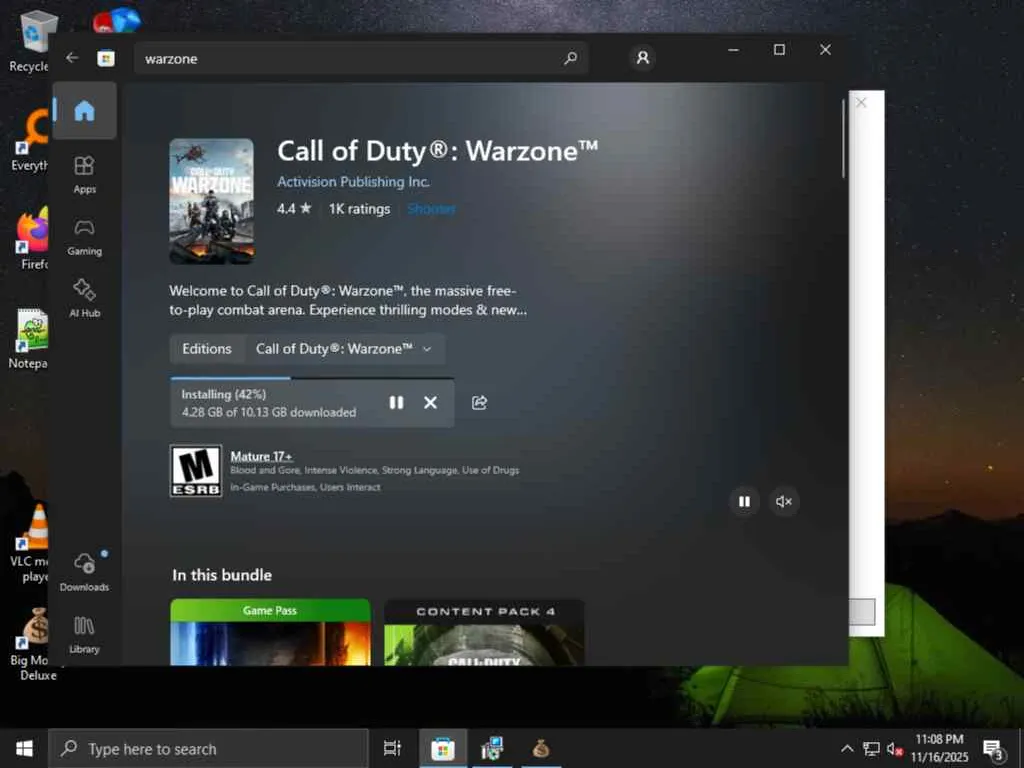The width and height of the screenshot is (1024, 768).
Task: Open the Downloads page in sidebar
Action: [84, 572]
